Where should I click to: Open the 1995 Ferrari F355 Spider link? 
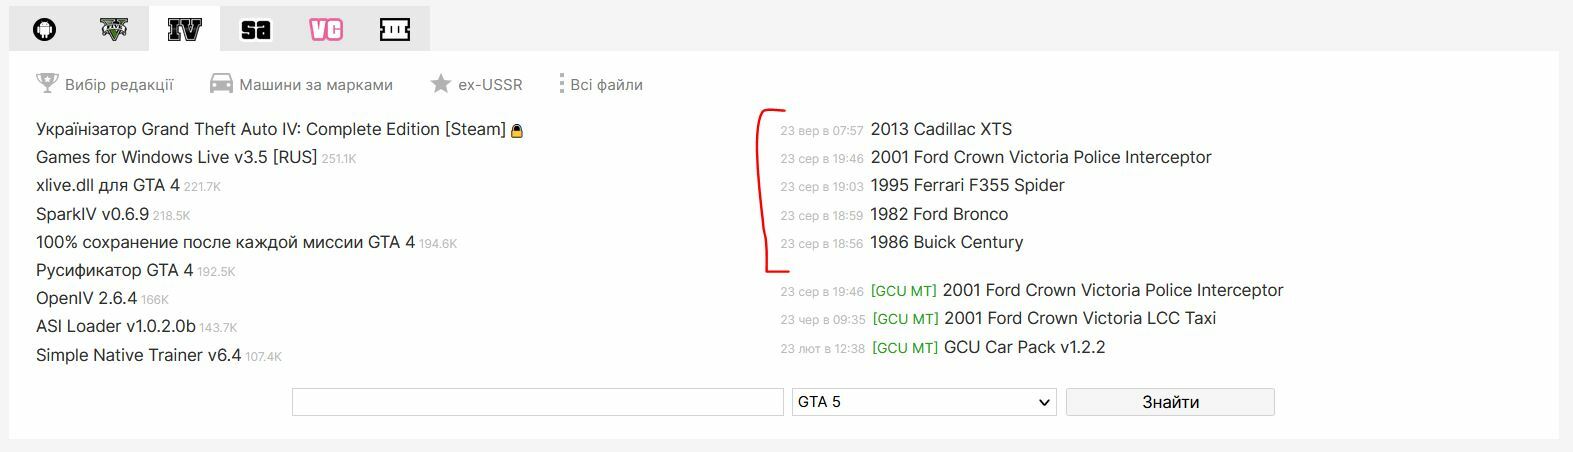pos(967,185)
